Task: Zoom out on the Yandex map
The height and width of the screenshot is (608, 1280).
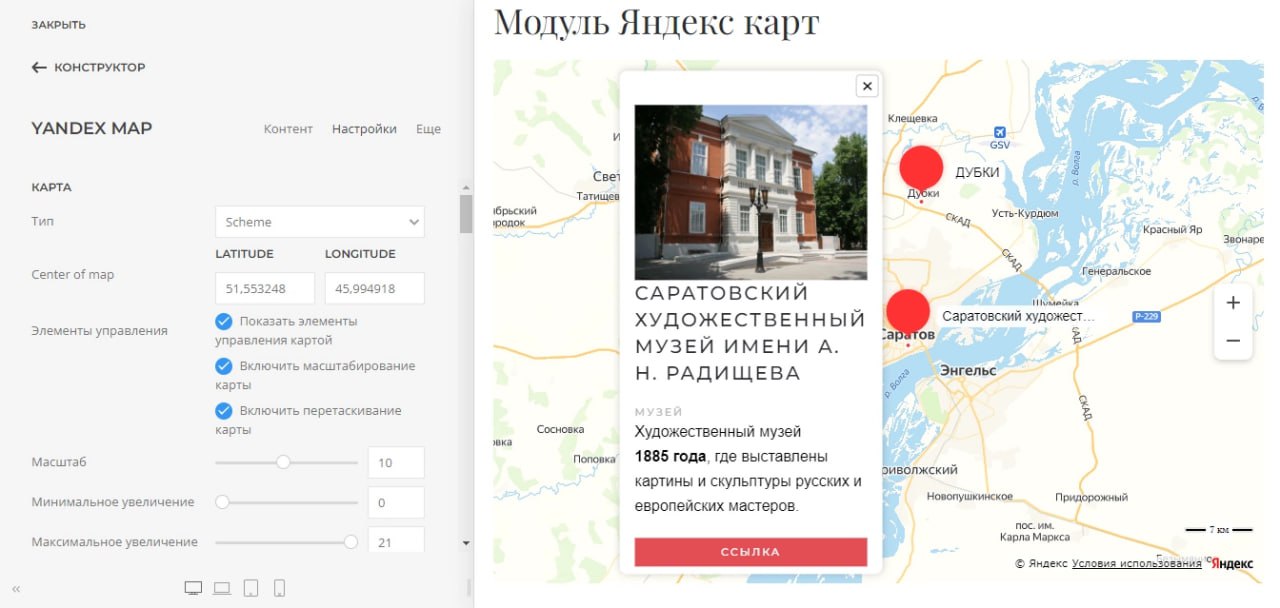Action: coord(1233,341)
